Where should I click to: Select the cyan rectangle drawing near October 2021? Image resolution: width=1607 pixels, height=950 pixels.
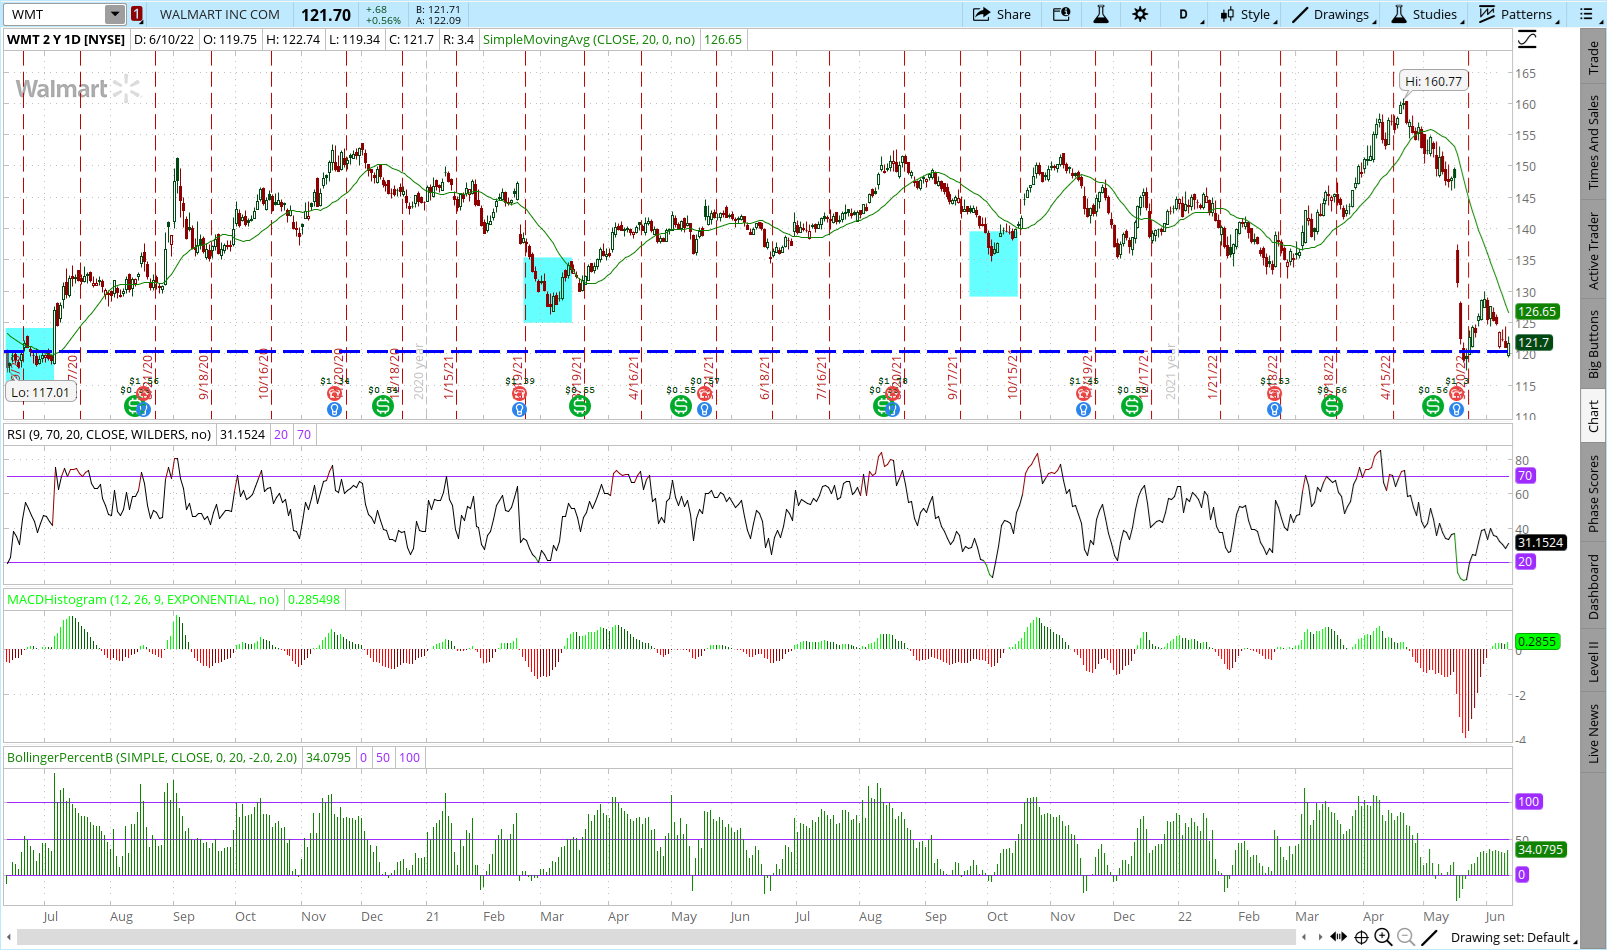(993, 264)
